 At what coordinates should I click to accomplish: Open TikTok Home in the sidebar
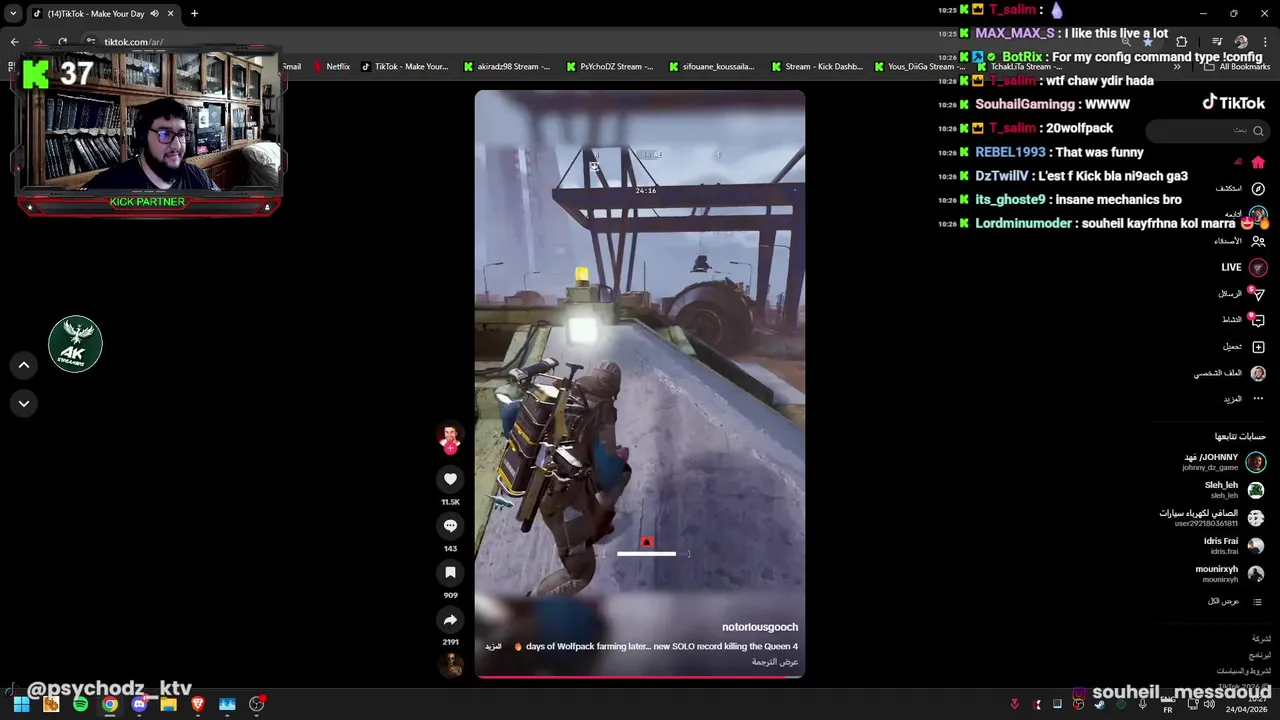point(1258,162)
